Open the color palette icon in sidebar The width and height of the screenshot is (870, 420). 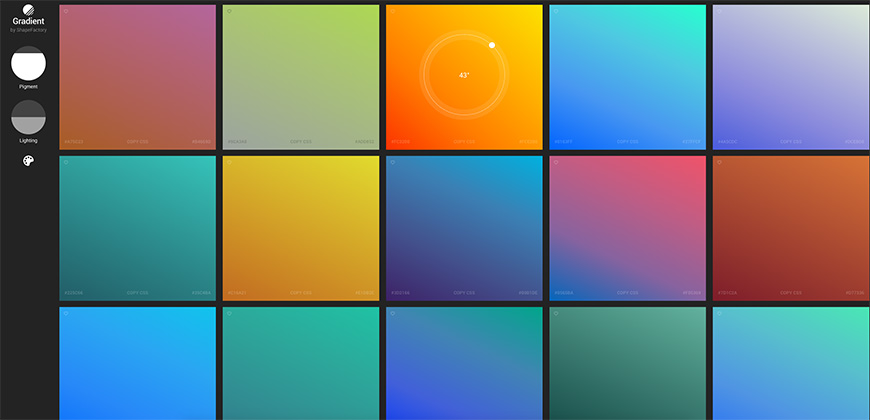[28, 161]
